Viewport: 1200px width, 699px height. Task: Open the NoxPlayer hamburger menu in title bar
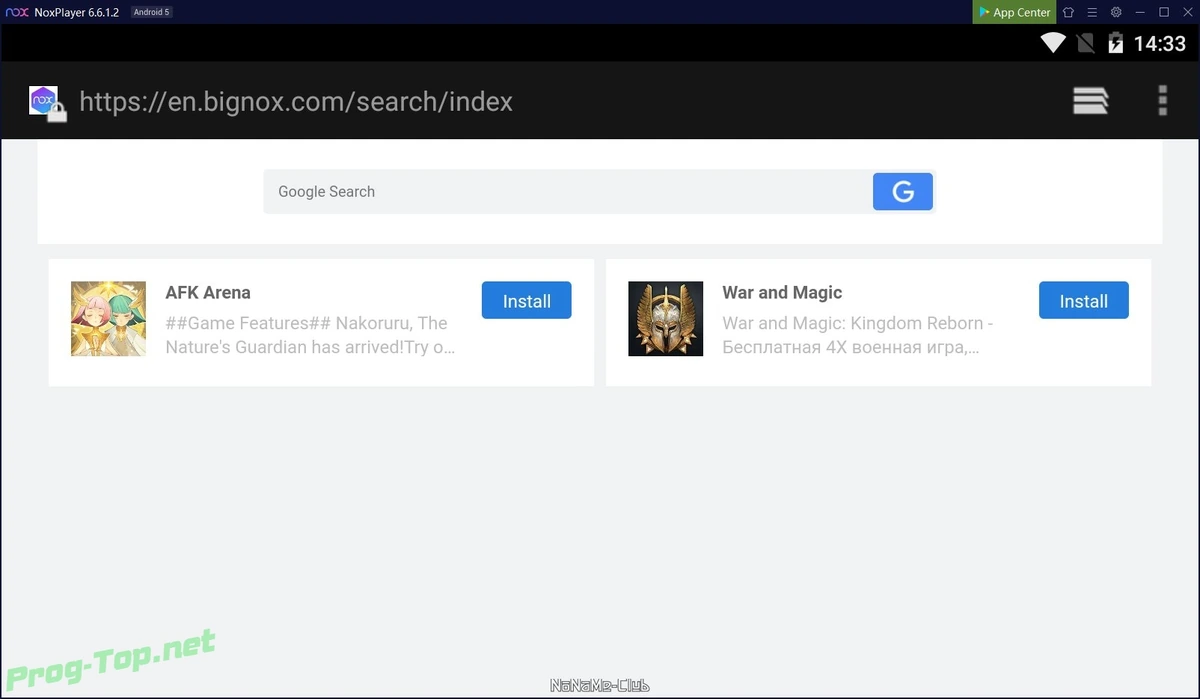pyautogui.click(x=1092, y=12)
